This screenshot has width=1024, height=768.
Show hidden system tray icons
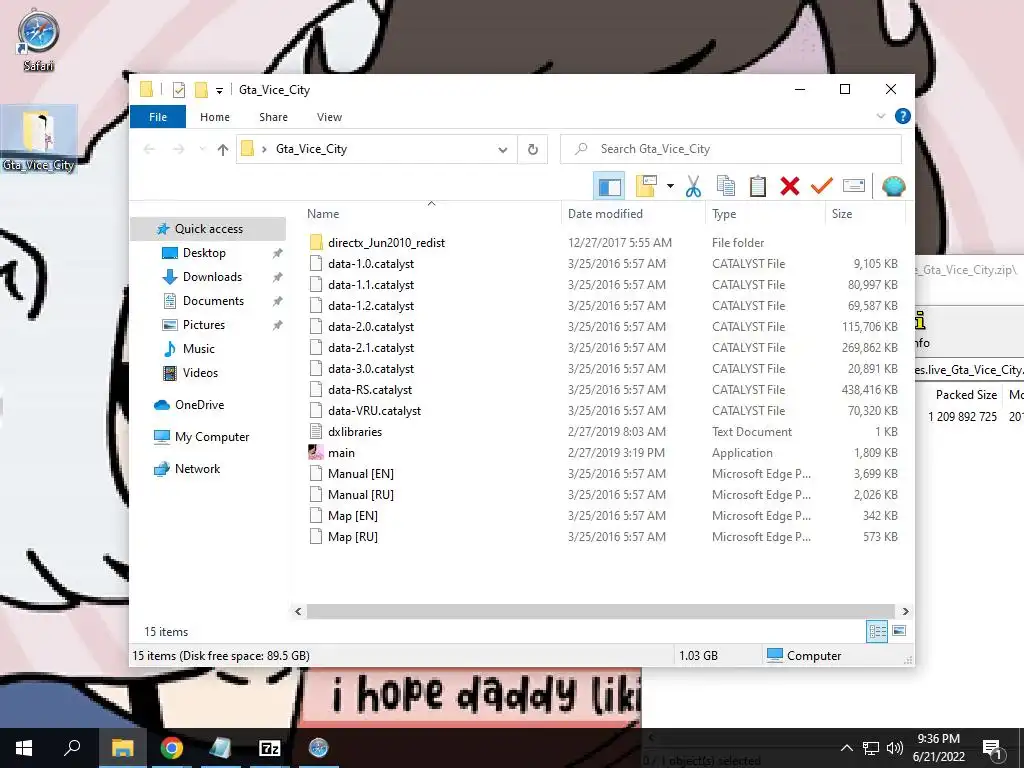(x=846, y=748)
